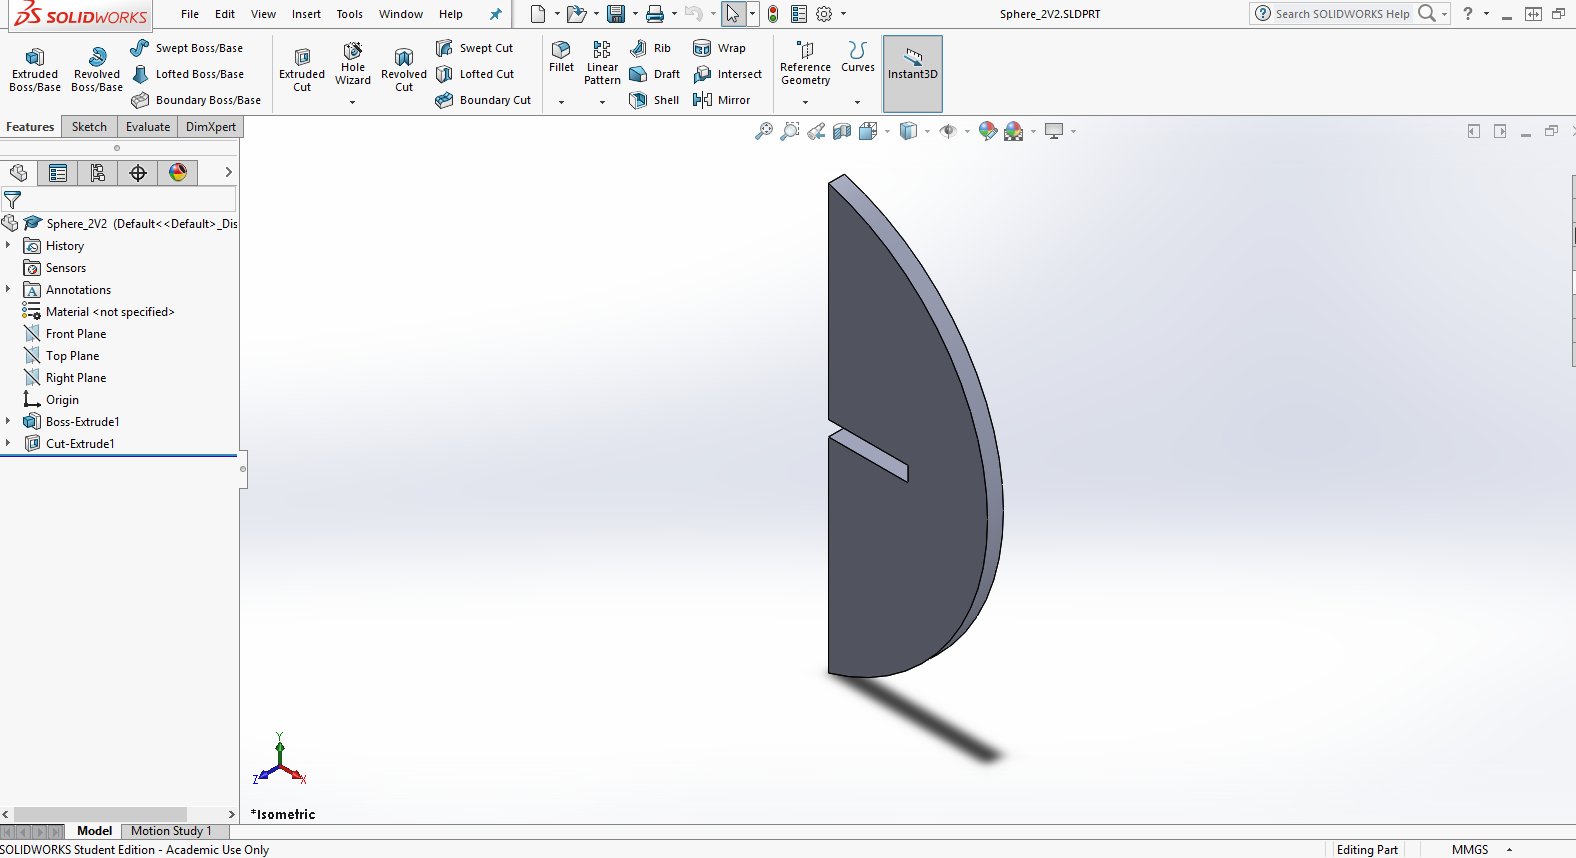Image resolution: width=1576 pixels, height=858 pixels.
Task: Select the Rib tool
Action: [650, 48]
